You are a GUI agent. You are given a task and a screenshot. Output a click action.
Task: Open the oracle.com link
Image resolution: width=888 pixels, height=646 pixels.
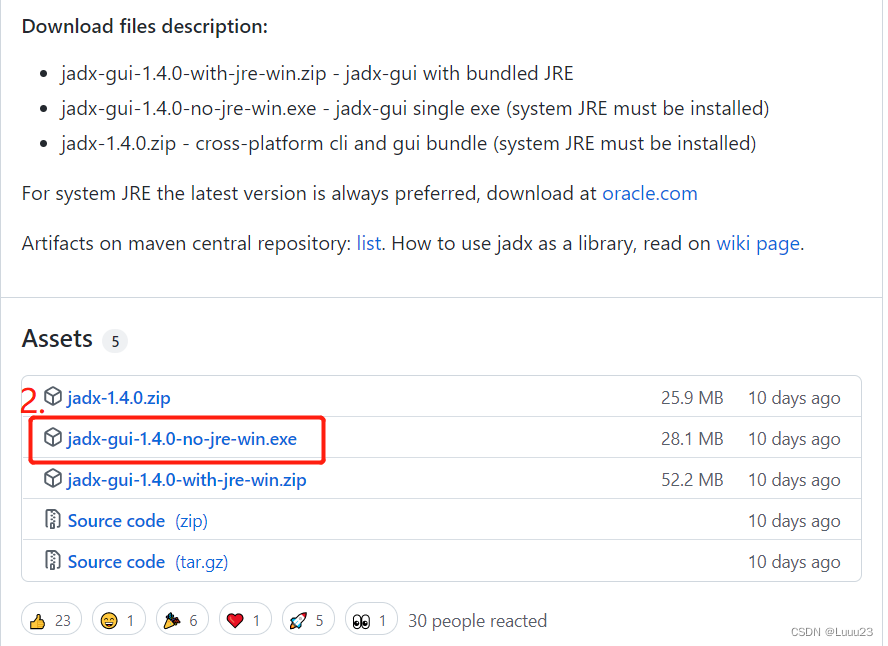pyautogui.click(x=649, y=194)
